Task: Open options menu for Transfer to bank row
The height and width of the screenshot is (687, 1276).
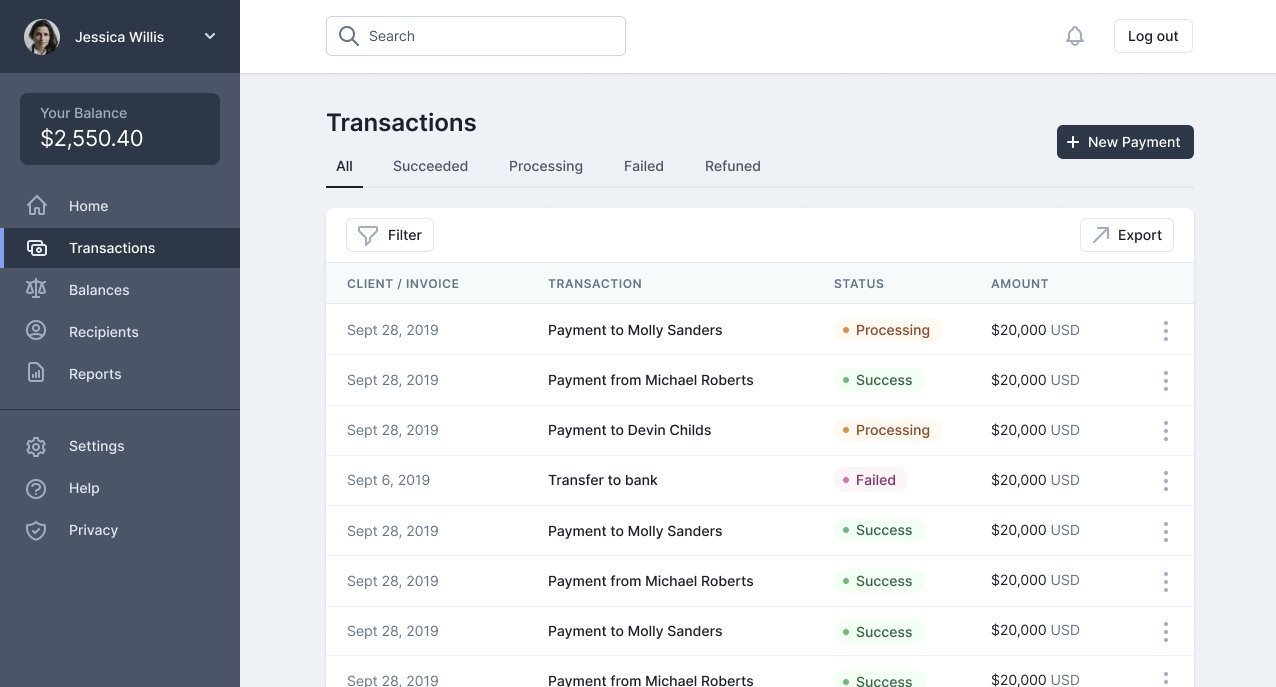Action: click(1165, 481)
